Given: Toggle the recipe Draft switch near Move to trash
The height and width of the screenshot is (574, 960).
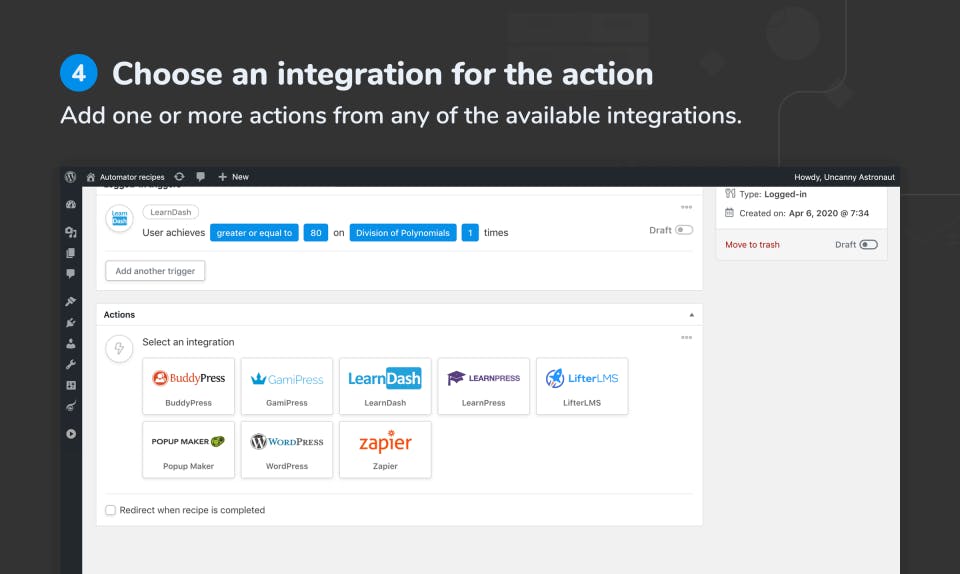Looking at the screenshot, I should click(x=868, y=245).
